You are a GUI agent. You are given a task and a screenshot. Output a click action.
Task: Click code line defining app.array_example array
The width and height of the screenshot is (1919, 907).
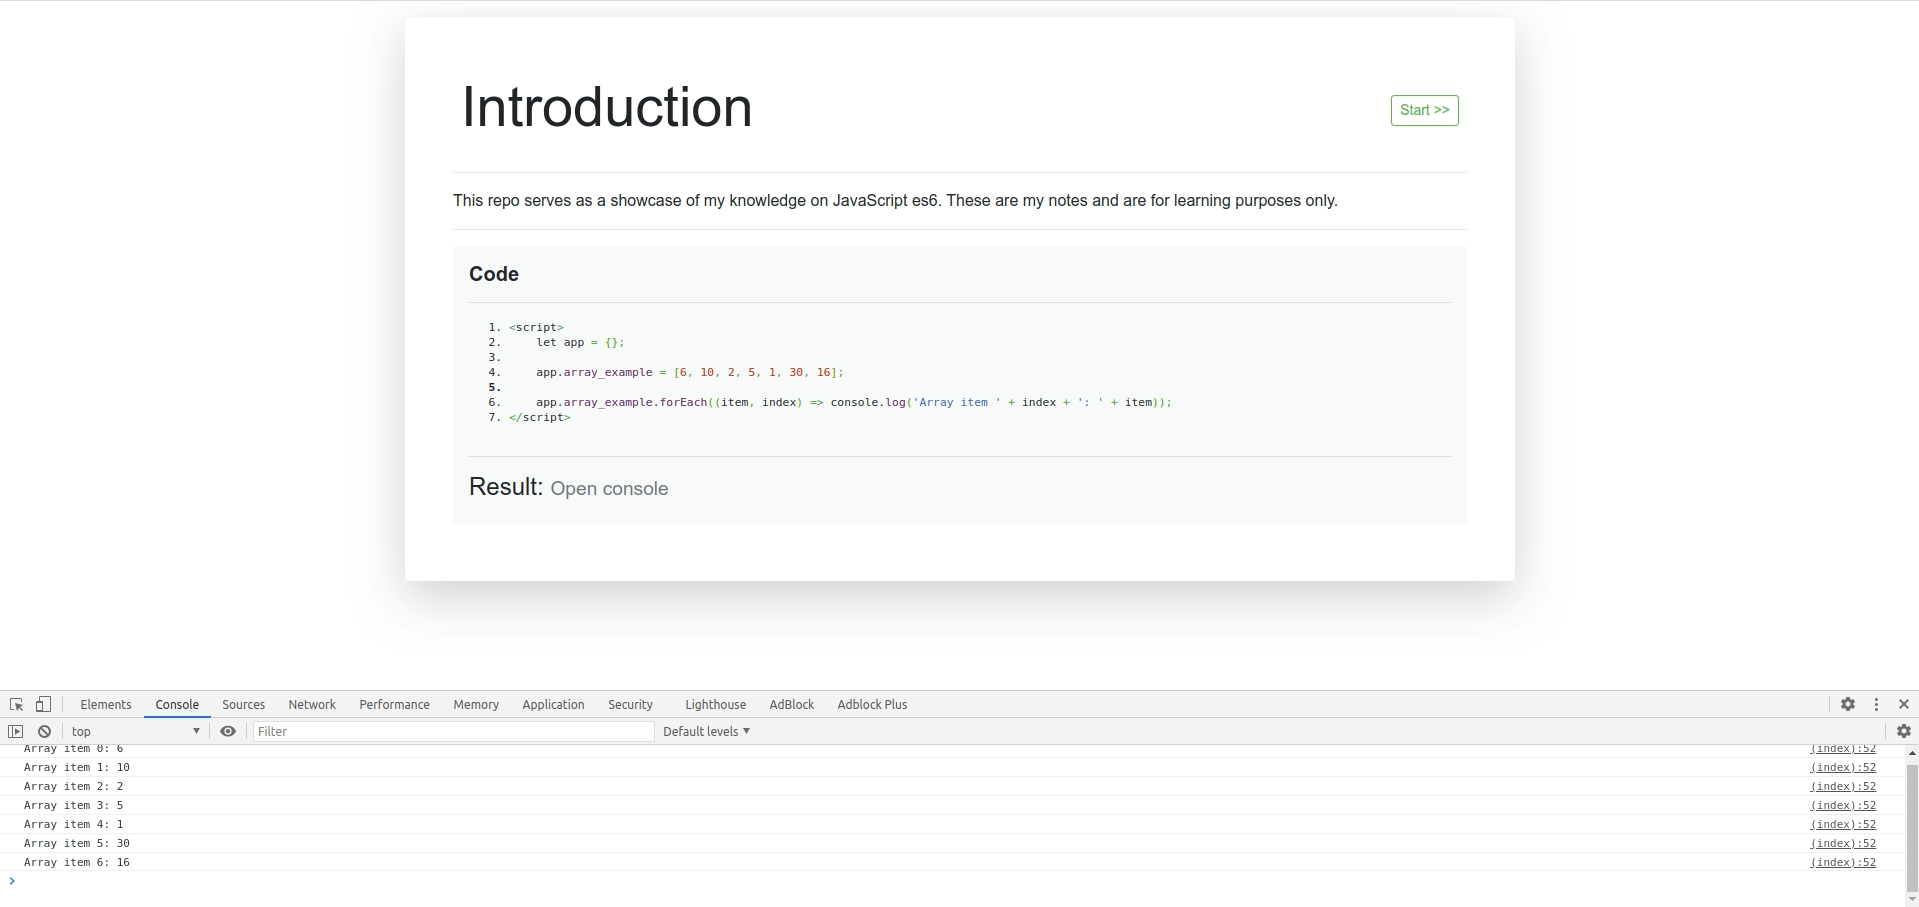(690, 372)
